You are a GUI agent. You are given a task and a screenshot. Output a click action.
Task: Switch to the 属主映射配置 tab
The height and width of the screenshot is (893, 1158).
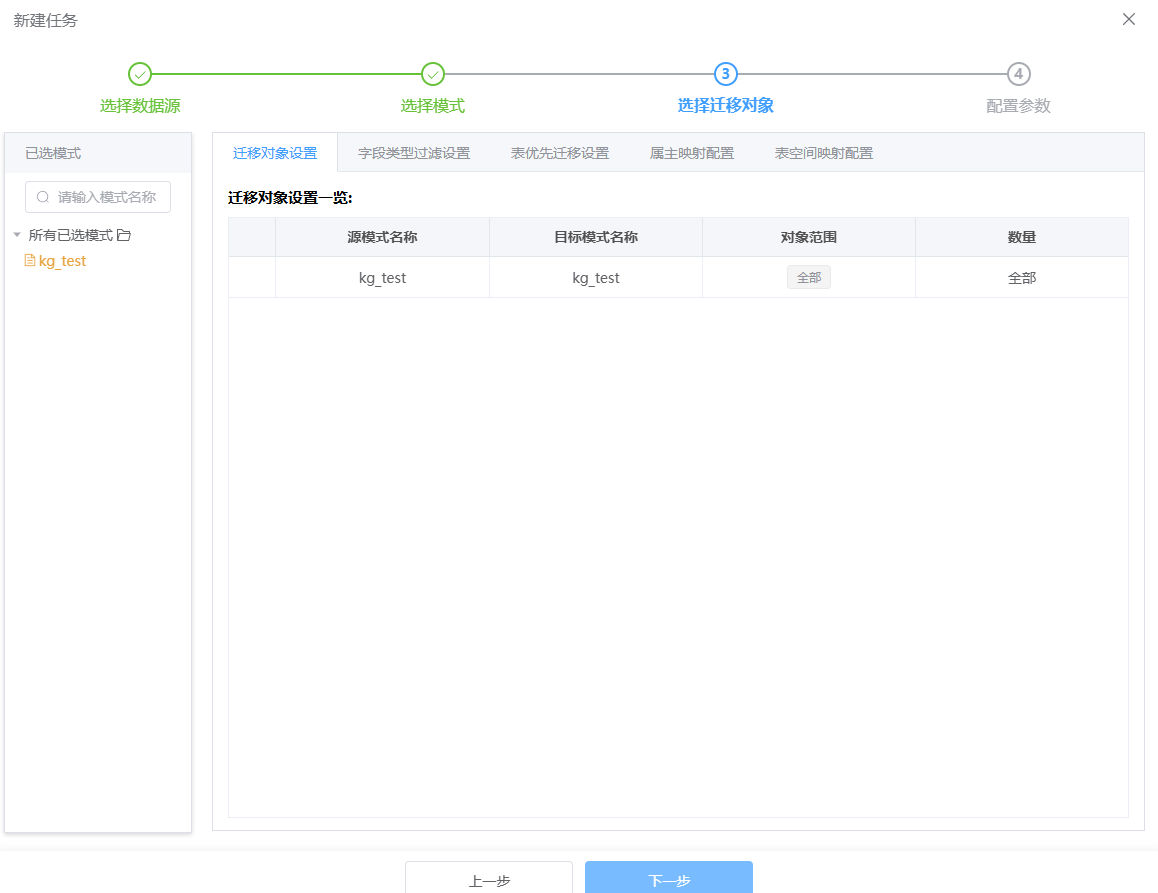pos(691,153)
